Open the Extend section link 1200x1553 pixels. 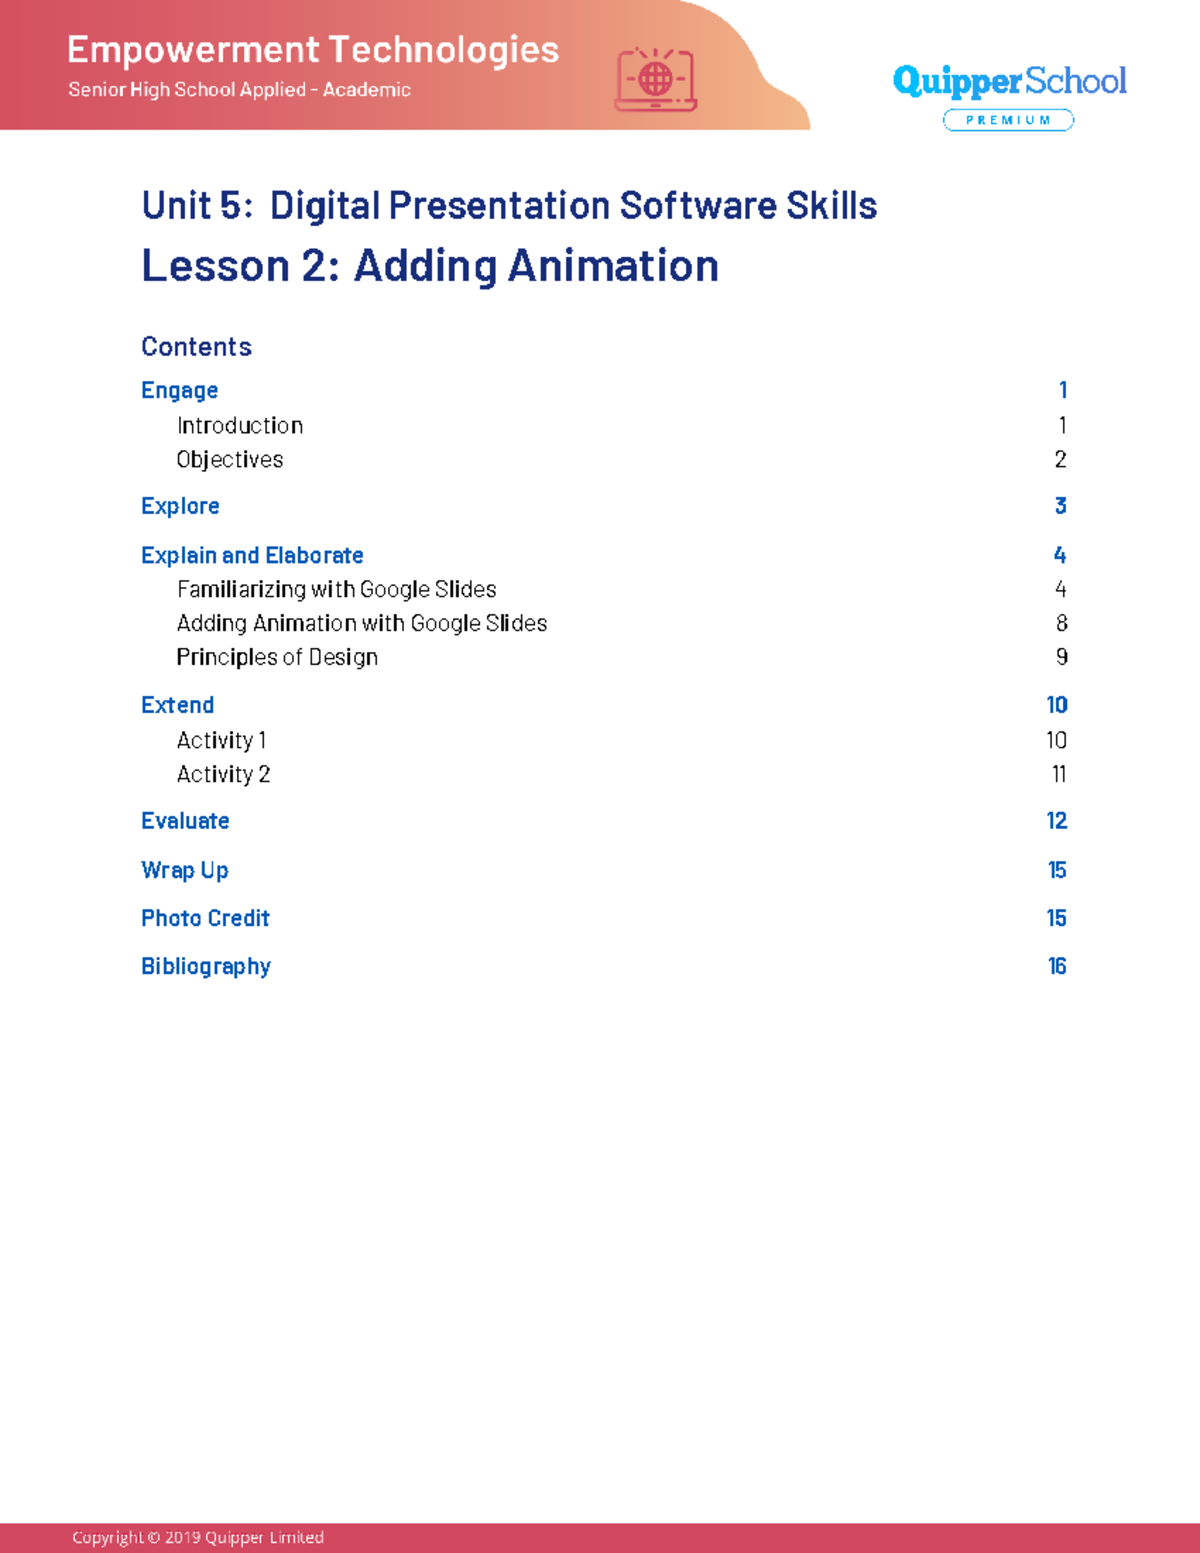pyautogui.click(x=178, y=705)
